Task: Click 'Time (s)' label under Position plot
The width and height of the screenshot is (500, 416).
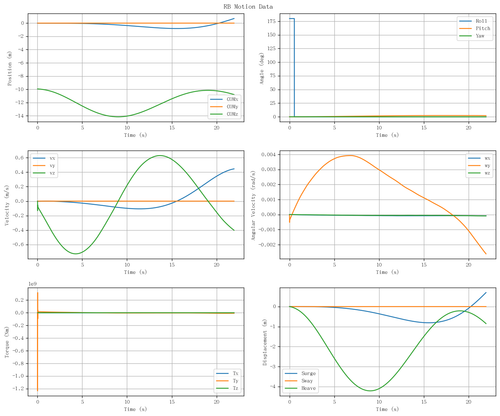Action: tap(135, 135)
